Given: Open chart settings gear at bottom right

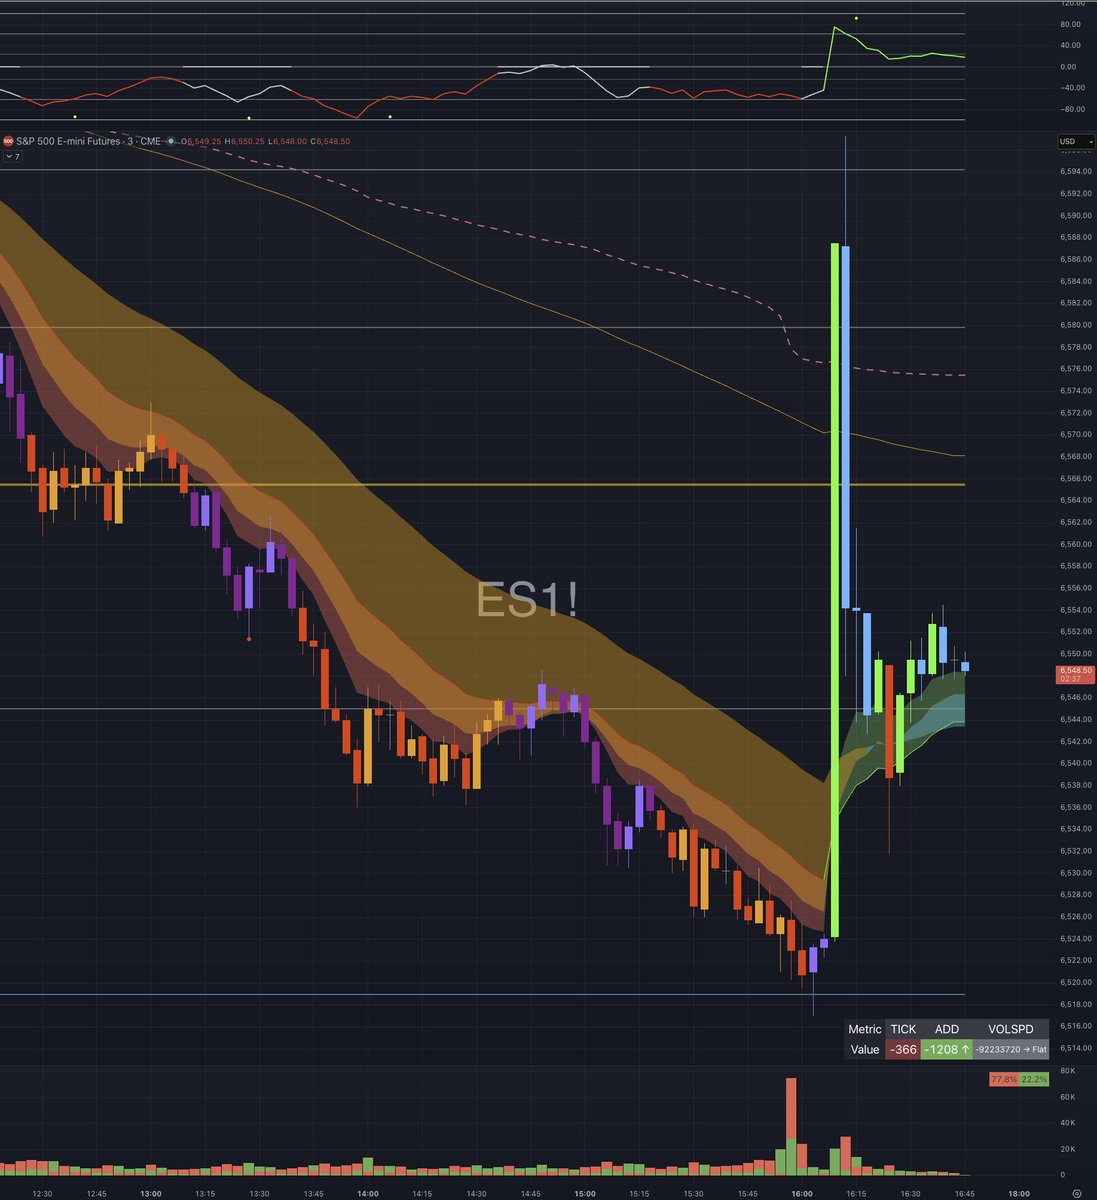Looking at the screenshot, I should point(1075,1193).
